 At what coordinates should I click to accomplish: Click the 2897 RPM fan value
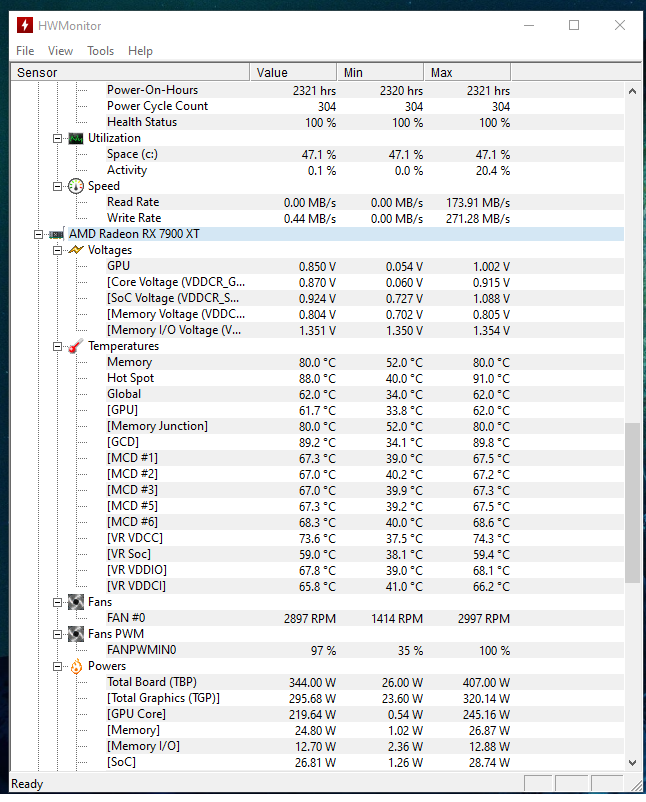[310, 619]
